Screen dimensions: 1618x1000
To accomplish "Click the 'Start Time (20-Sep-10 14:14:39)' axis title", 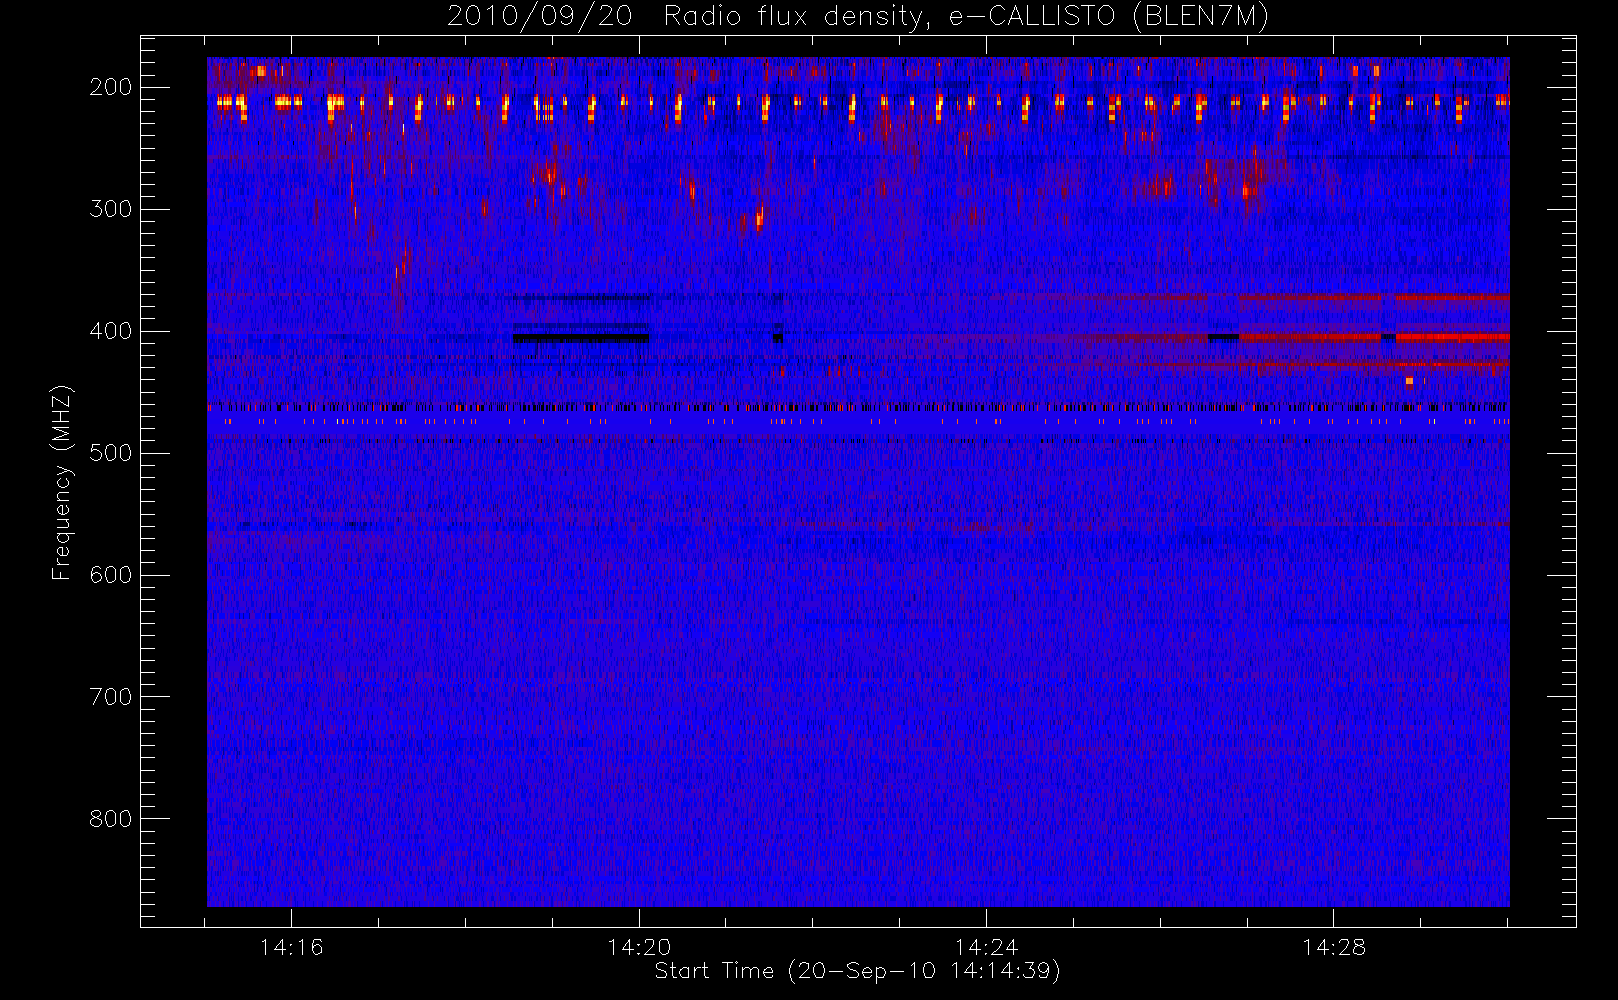I will pyautogui.click(x=857, y=971).
